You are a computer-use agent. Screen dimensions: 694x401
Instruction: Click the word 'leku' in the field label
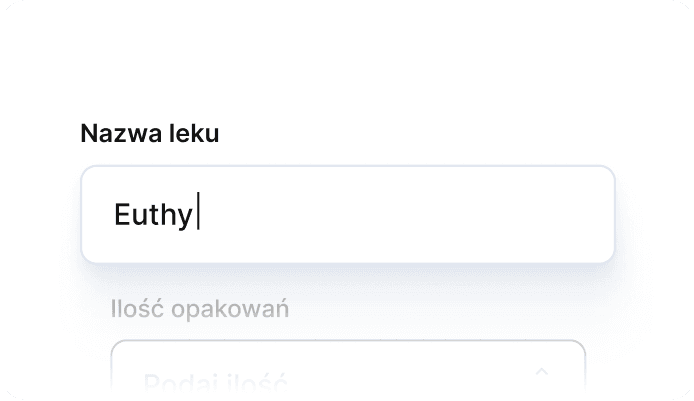[x=194, y=134]
